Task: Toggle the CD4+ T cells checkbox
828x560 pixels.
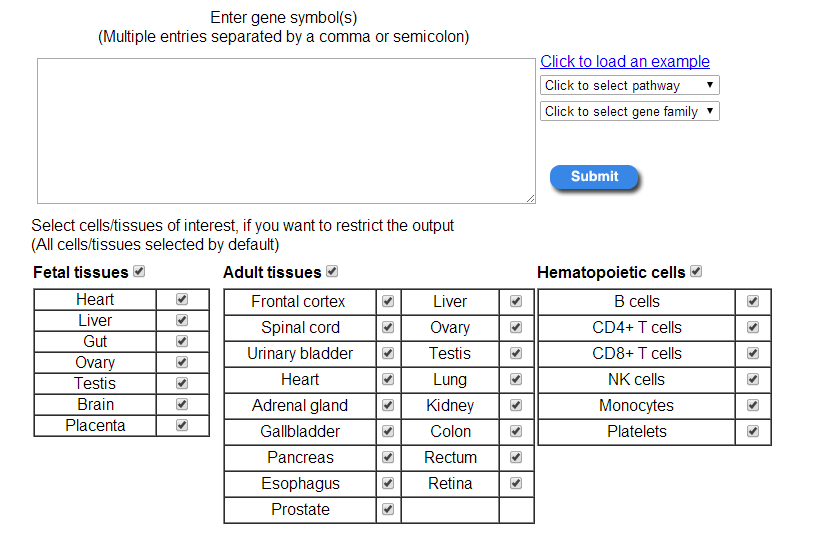Action: coord(753,327)
